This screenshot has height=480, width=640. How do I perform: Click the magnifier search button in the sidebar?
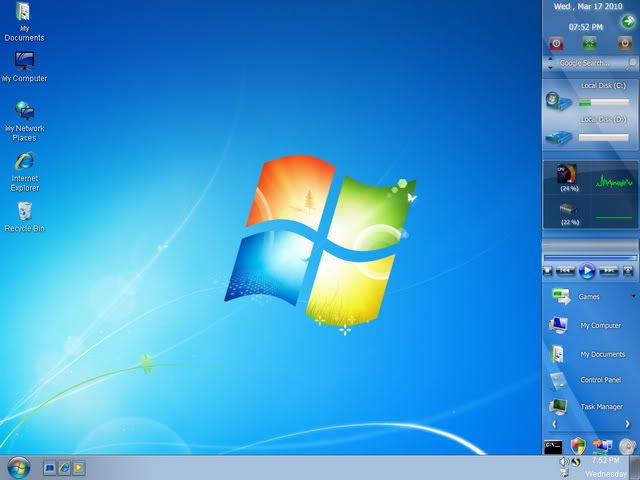[633, 62]
